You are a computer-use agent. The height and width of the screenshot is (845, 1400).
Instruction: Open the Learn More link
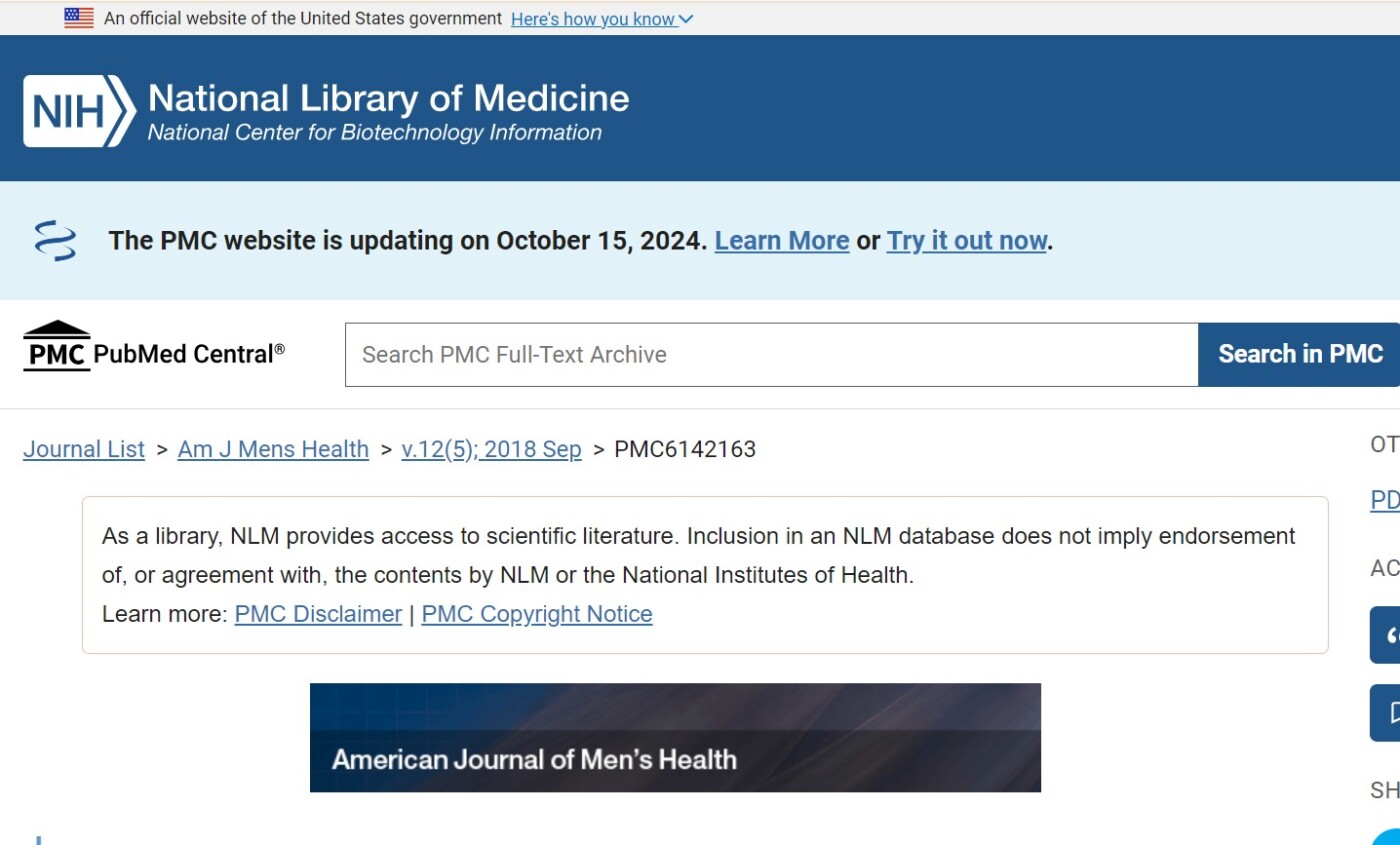click(x=782, y=241)
